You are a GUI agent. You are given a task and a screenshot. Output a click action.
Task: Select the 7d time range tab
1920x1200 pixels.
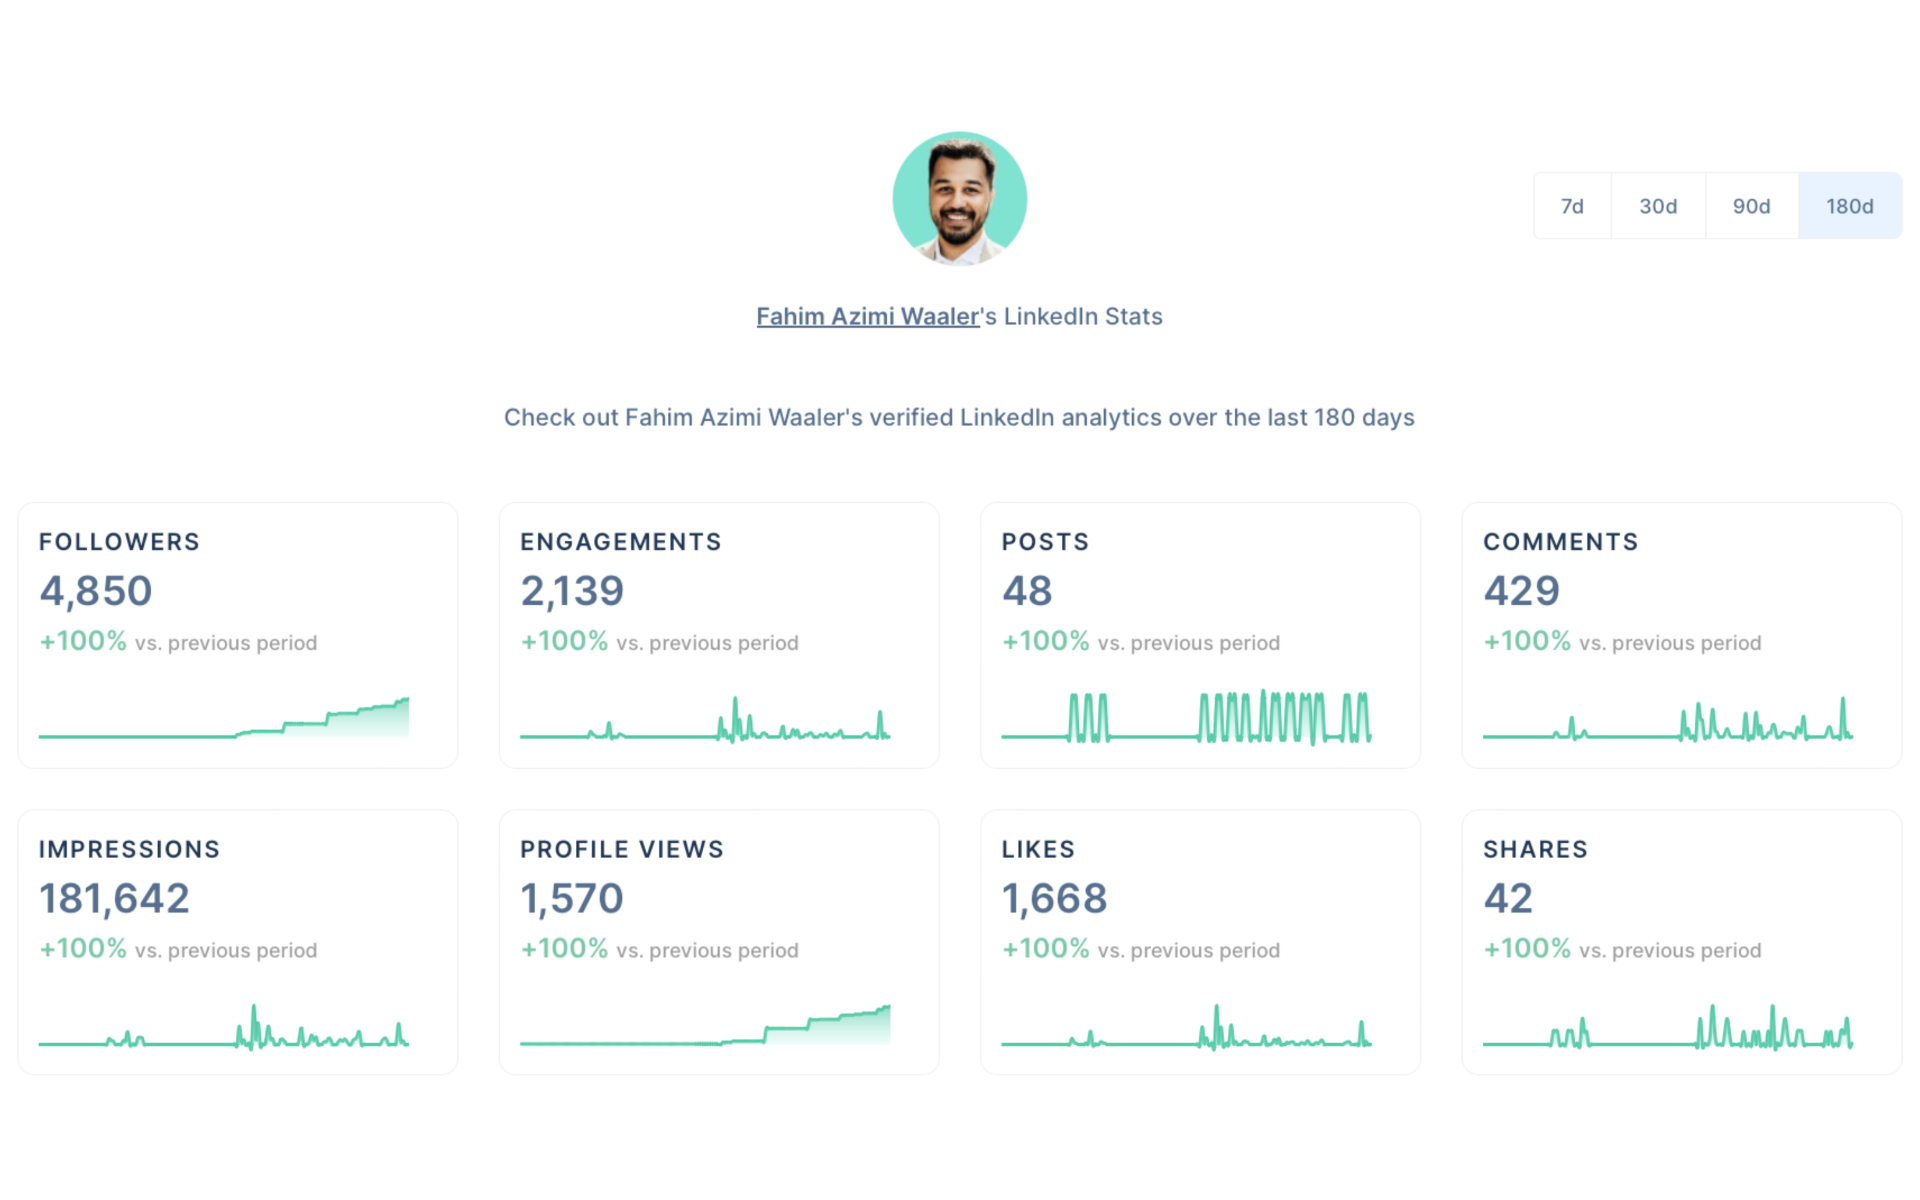[1572, 206]
